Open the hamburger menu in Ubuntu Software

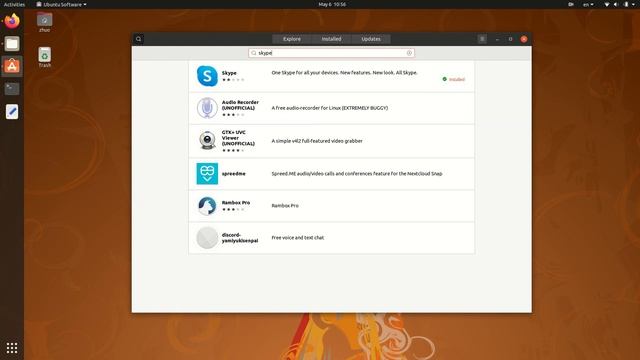click(482, 39)
